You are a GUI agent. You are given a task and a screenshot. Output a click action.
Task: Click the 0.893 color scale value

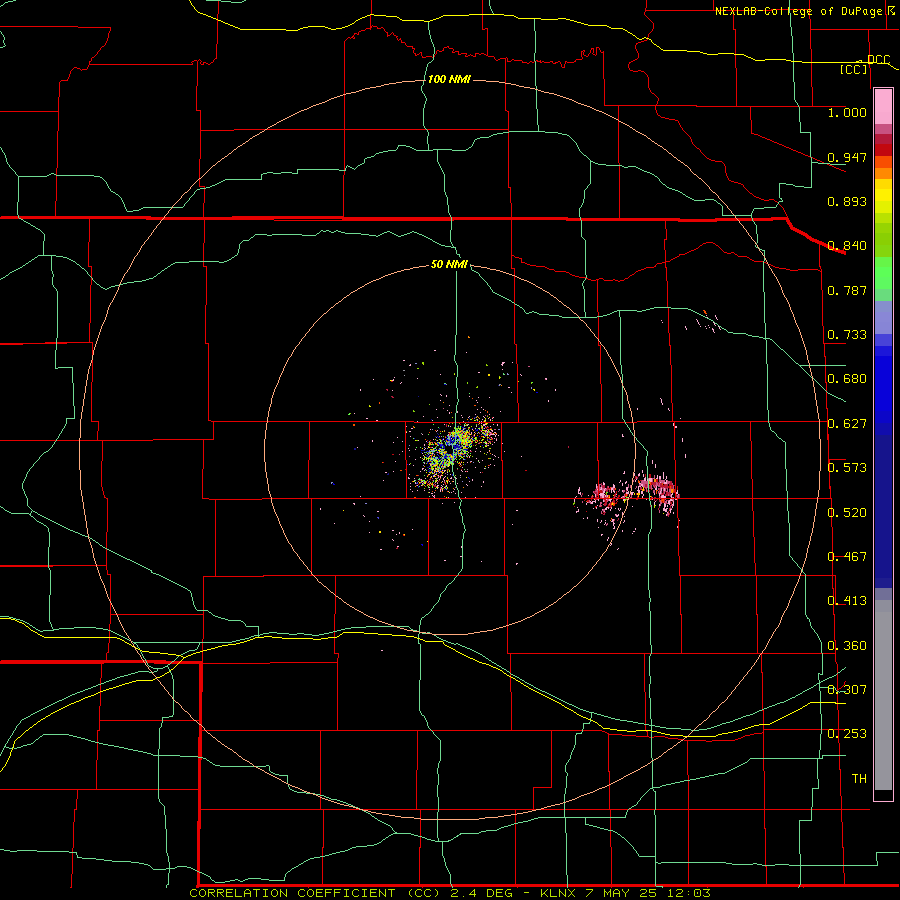pos(847,201)
